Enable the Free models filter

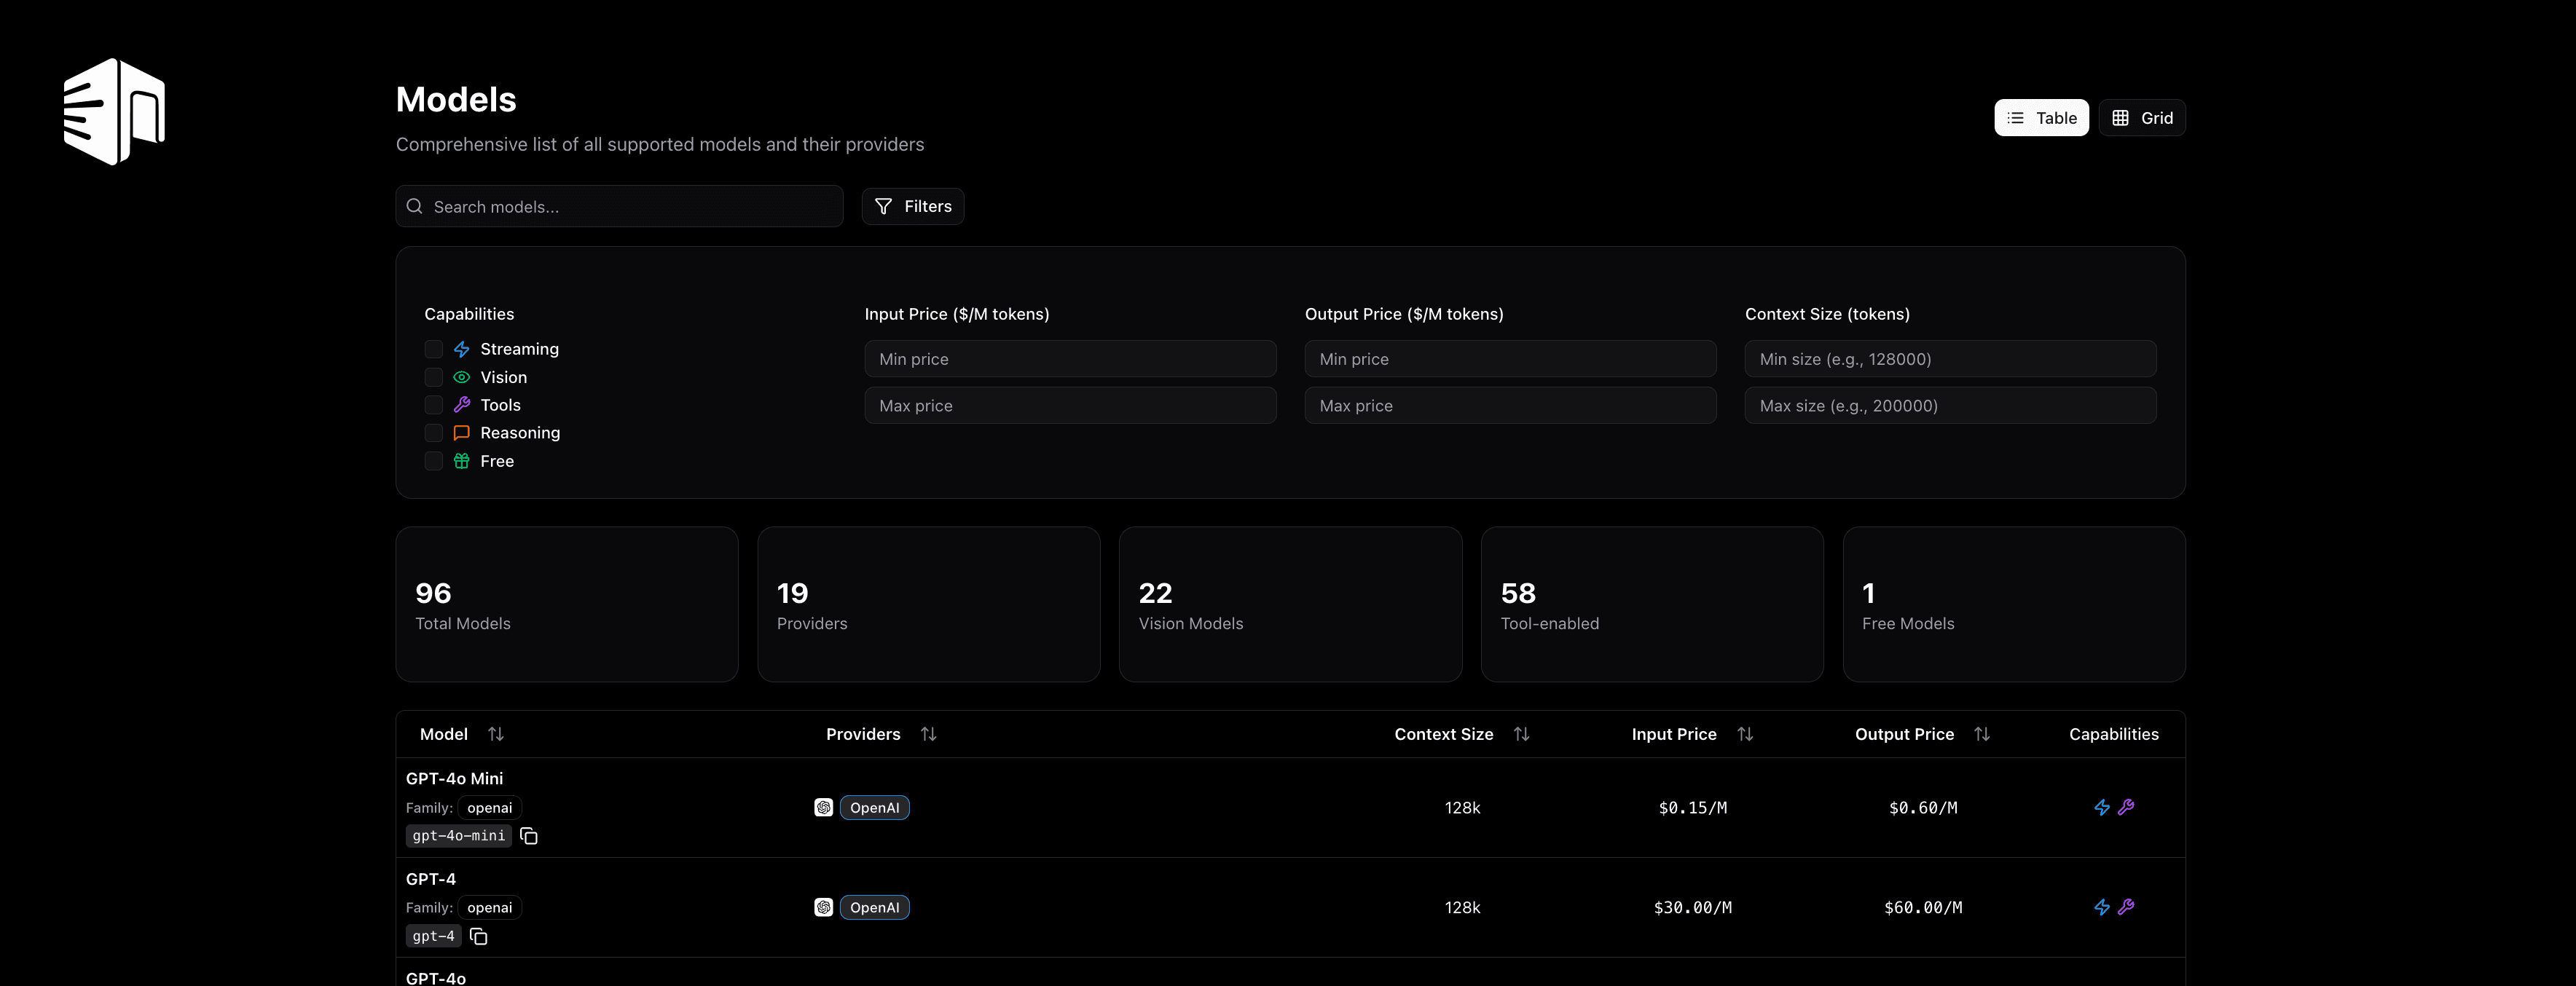pyautogui.click(x=433, y=461)
